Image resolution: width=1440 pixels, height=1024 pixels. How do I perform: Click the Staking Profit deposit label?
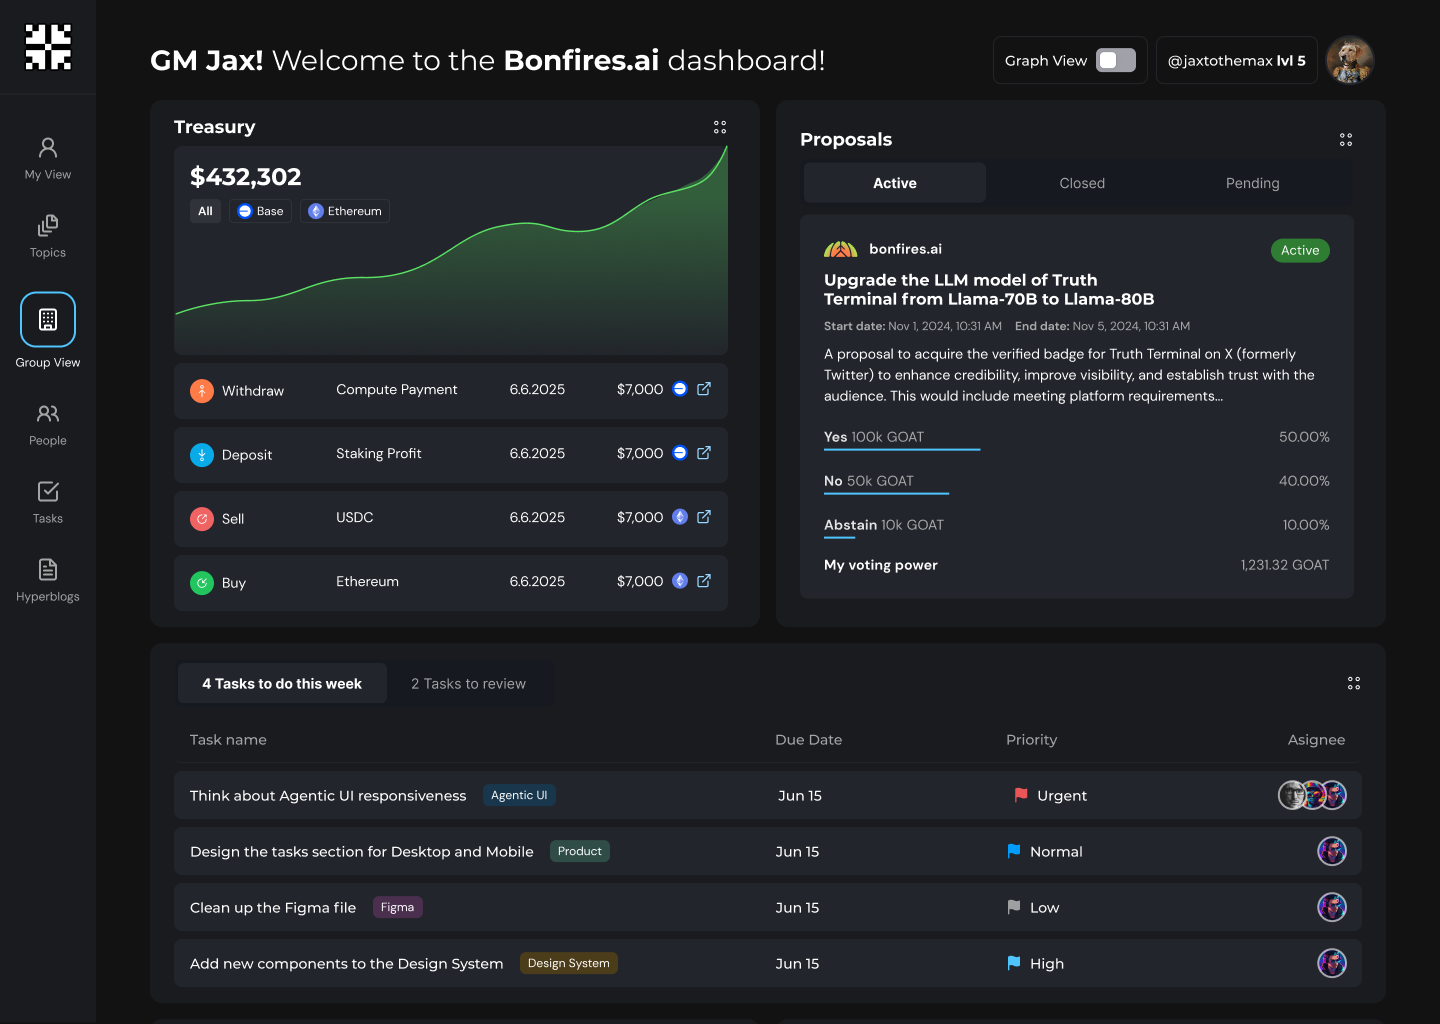(x=379, y=453)
